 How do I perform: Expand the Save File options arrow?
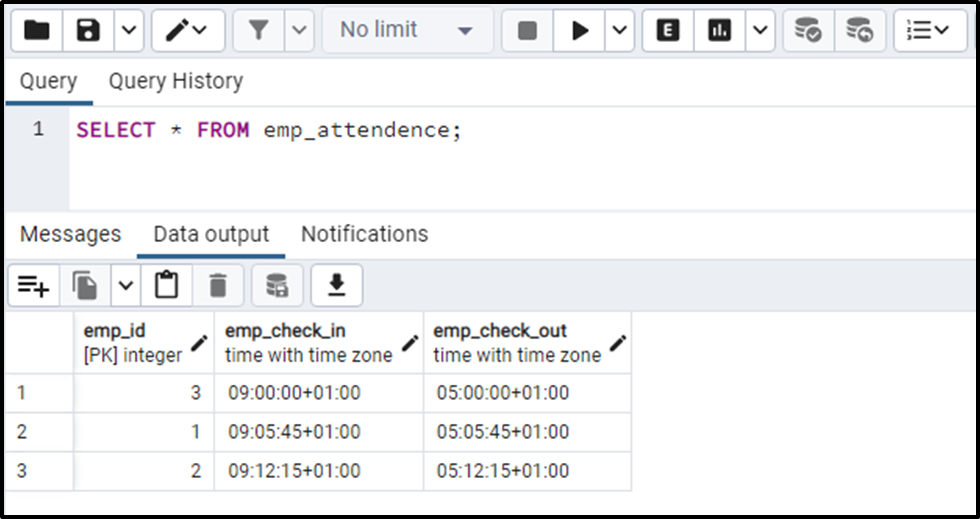129,31
